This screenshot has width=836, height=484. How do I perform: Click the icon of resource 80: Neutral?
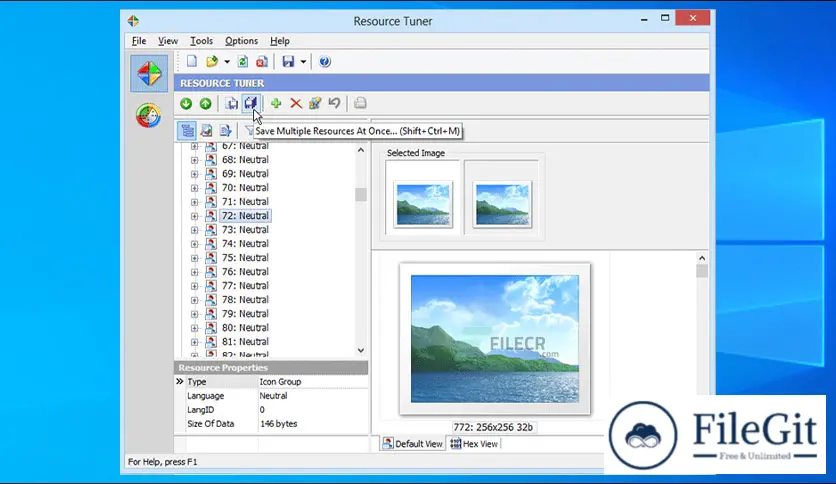211,327
